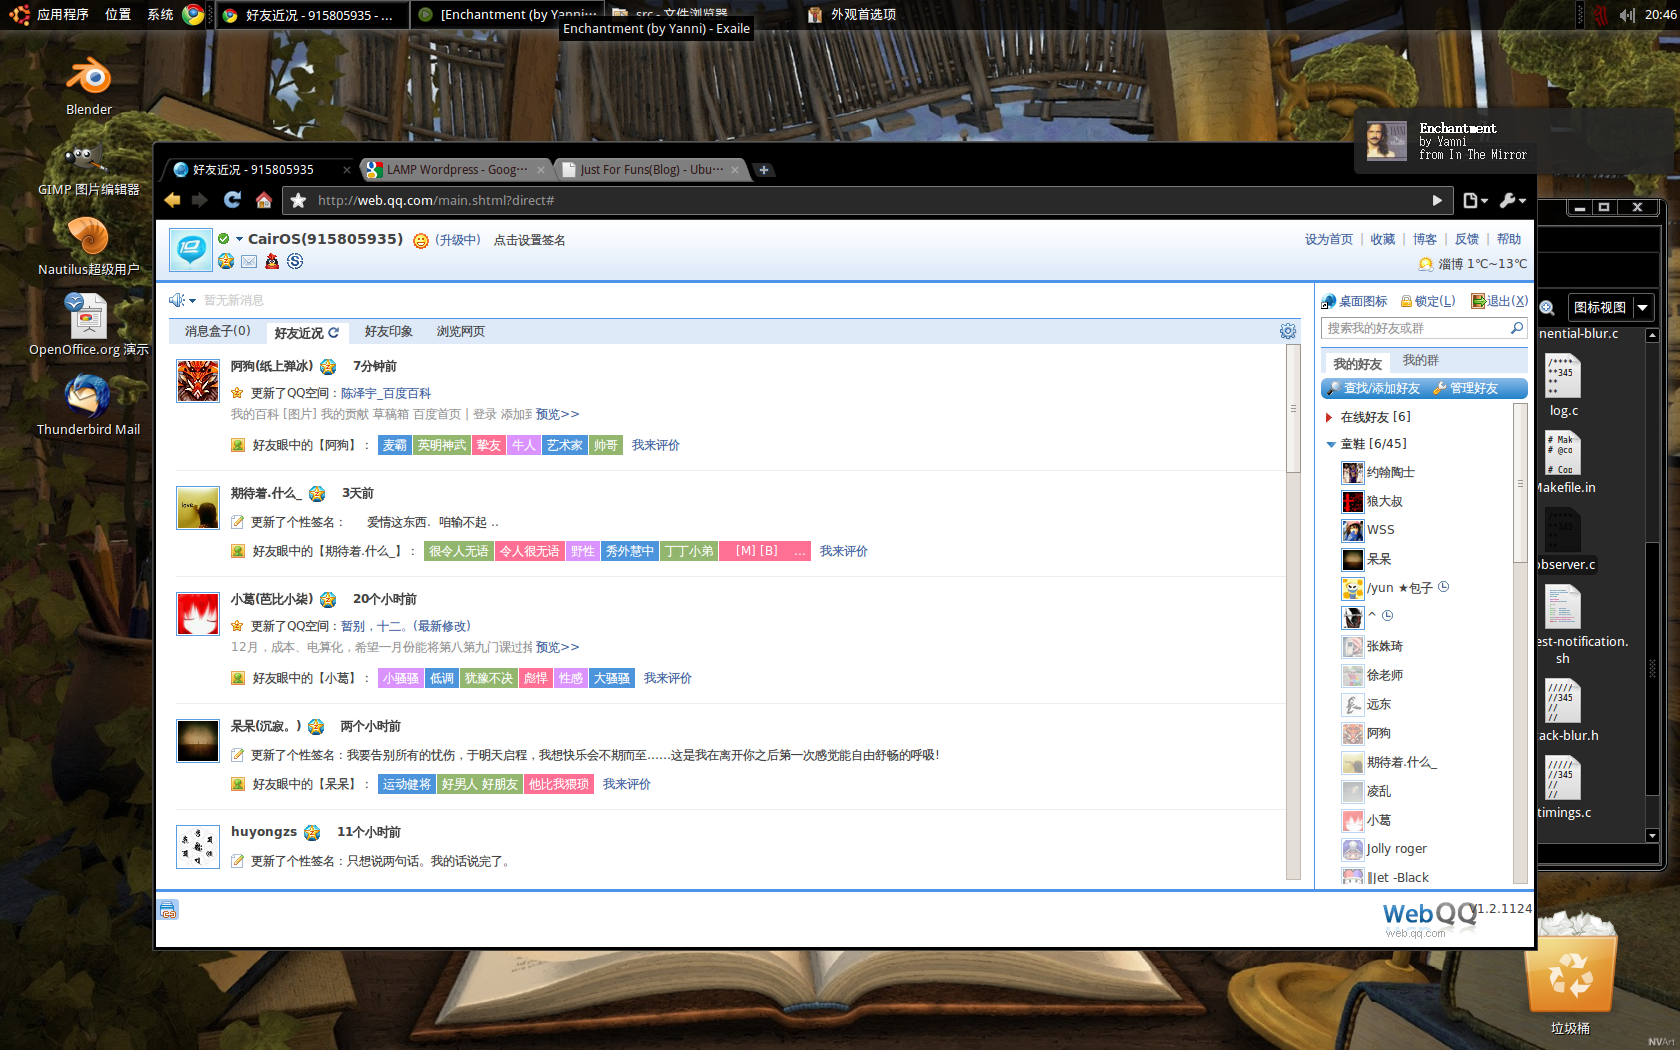Click the go arrow in the address bar
This screenshot has width=1680, height=1050.
coord(1437,200)
